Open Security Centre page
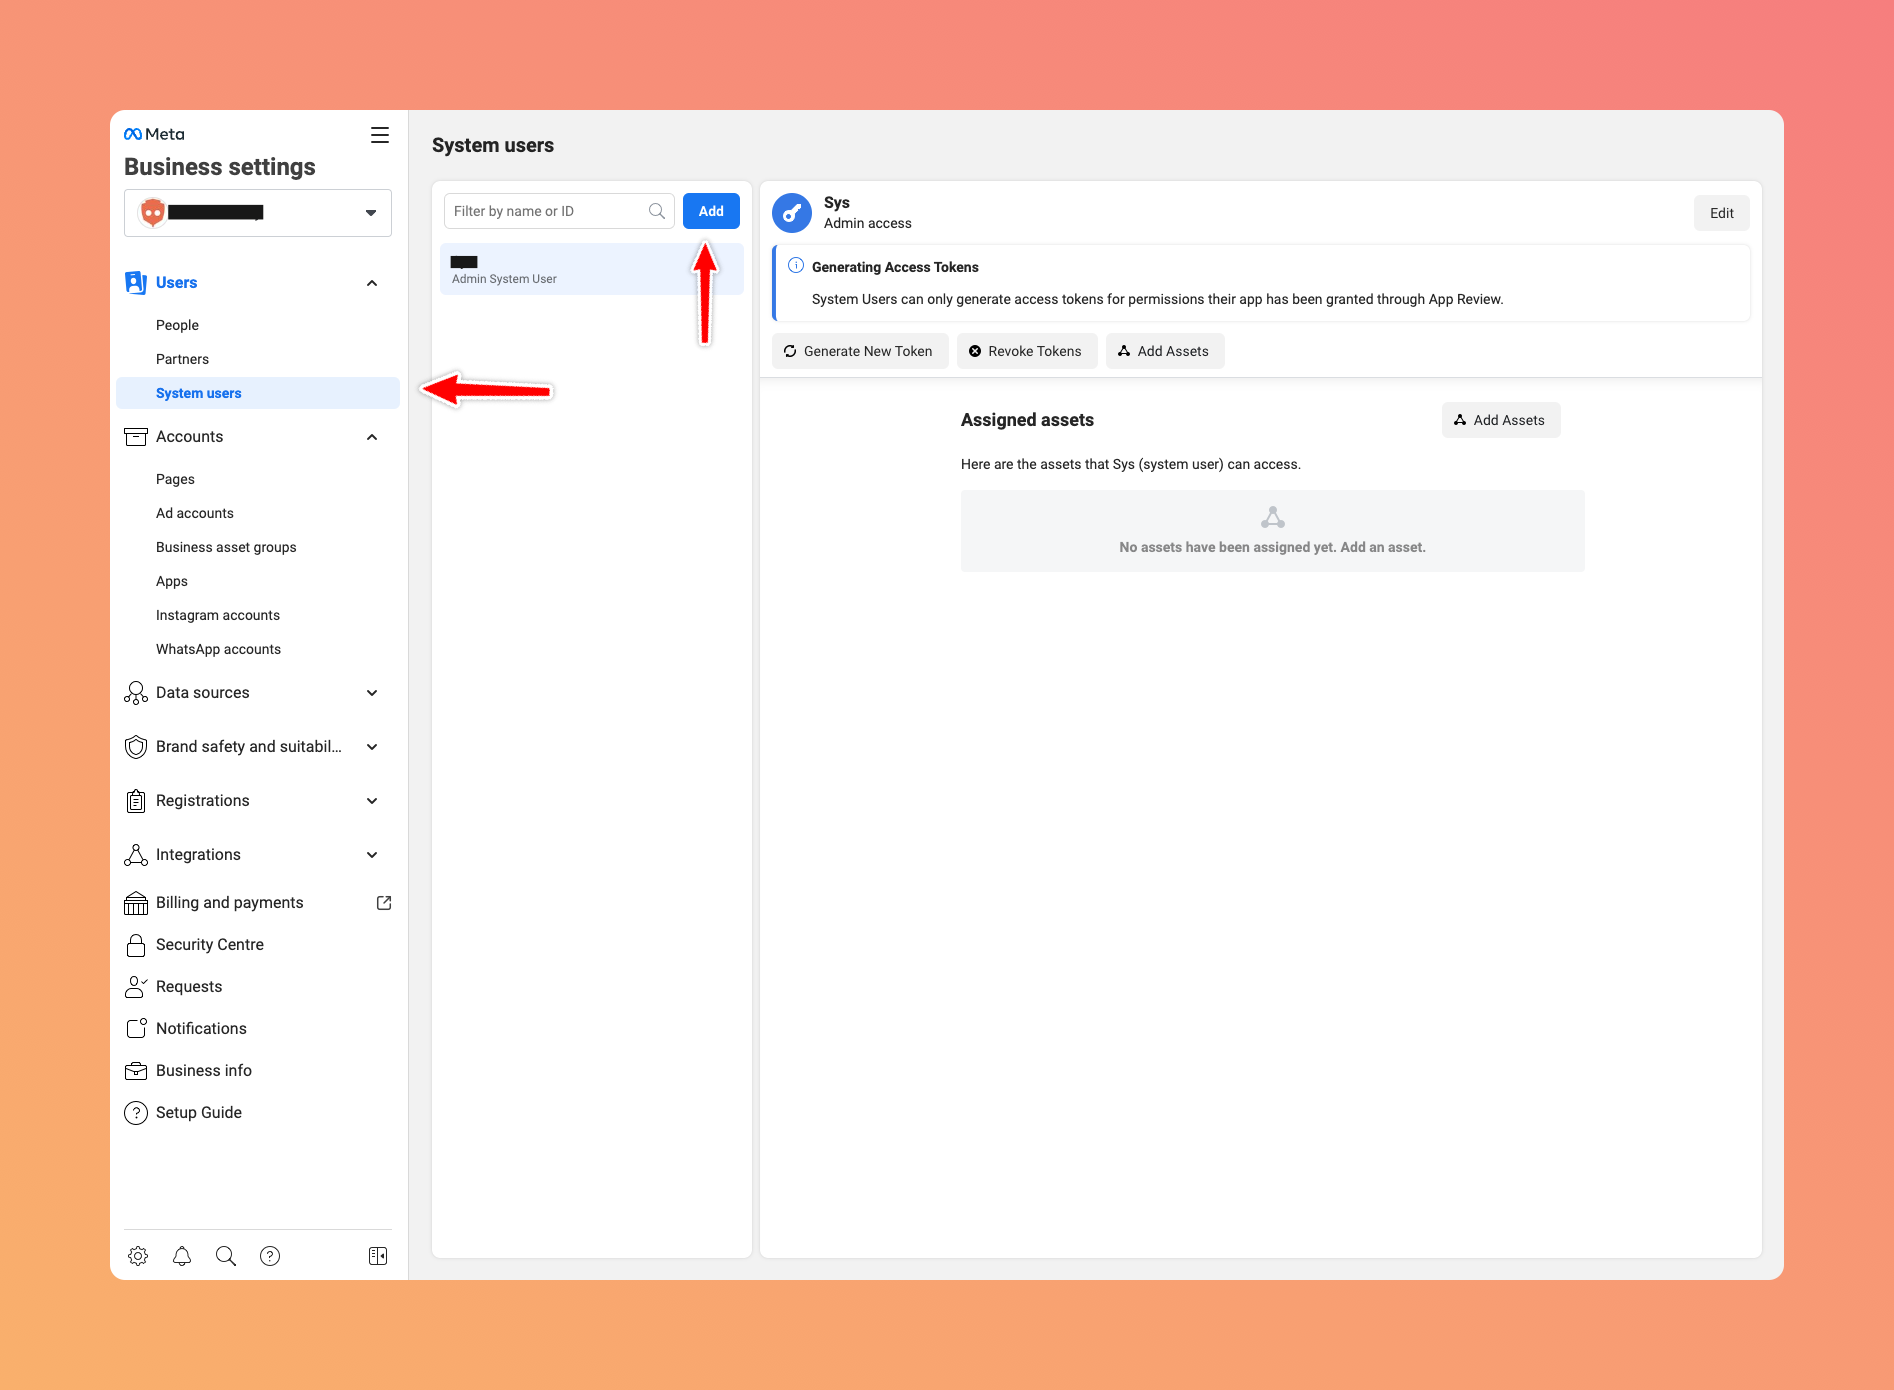This screenshot has width=1894, height=1390. coord(210,945)
